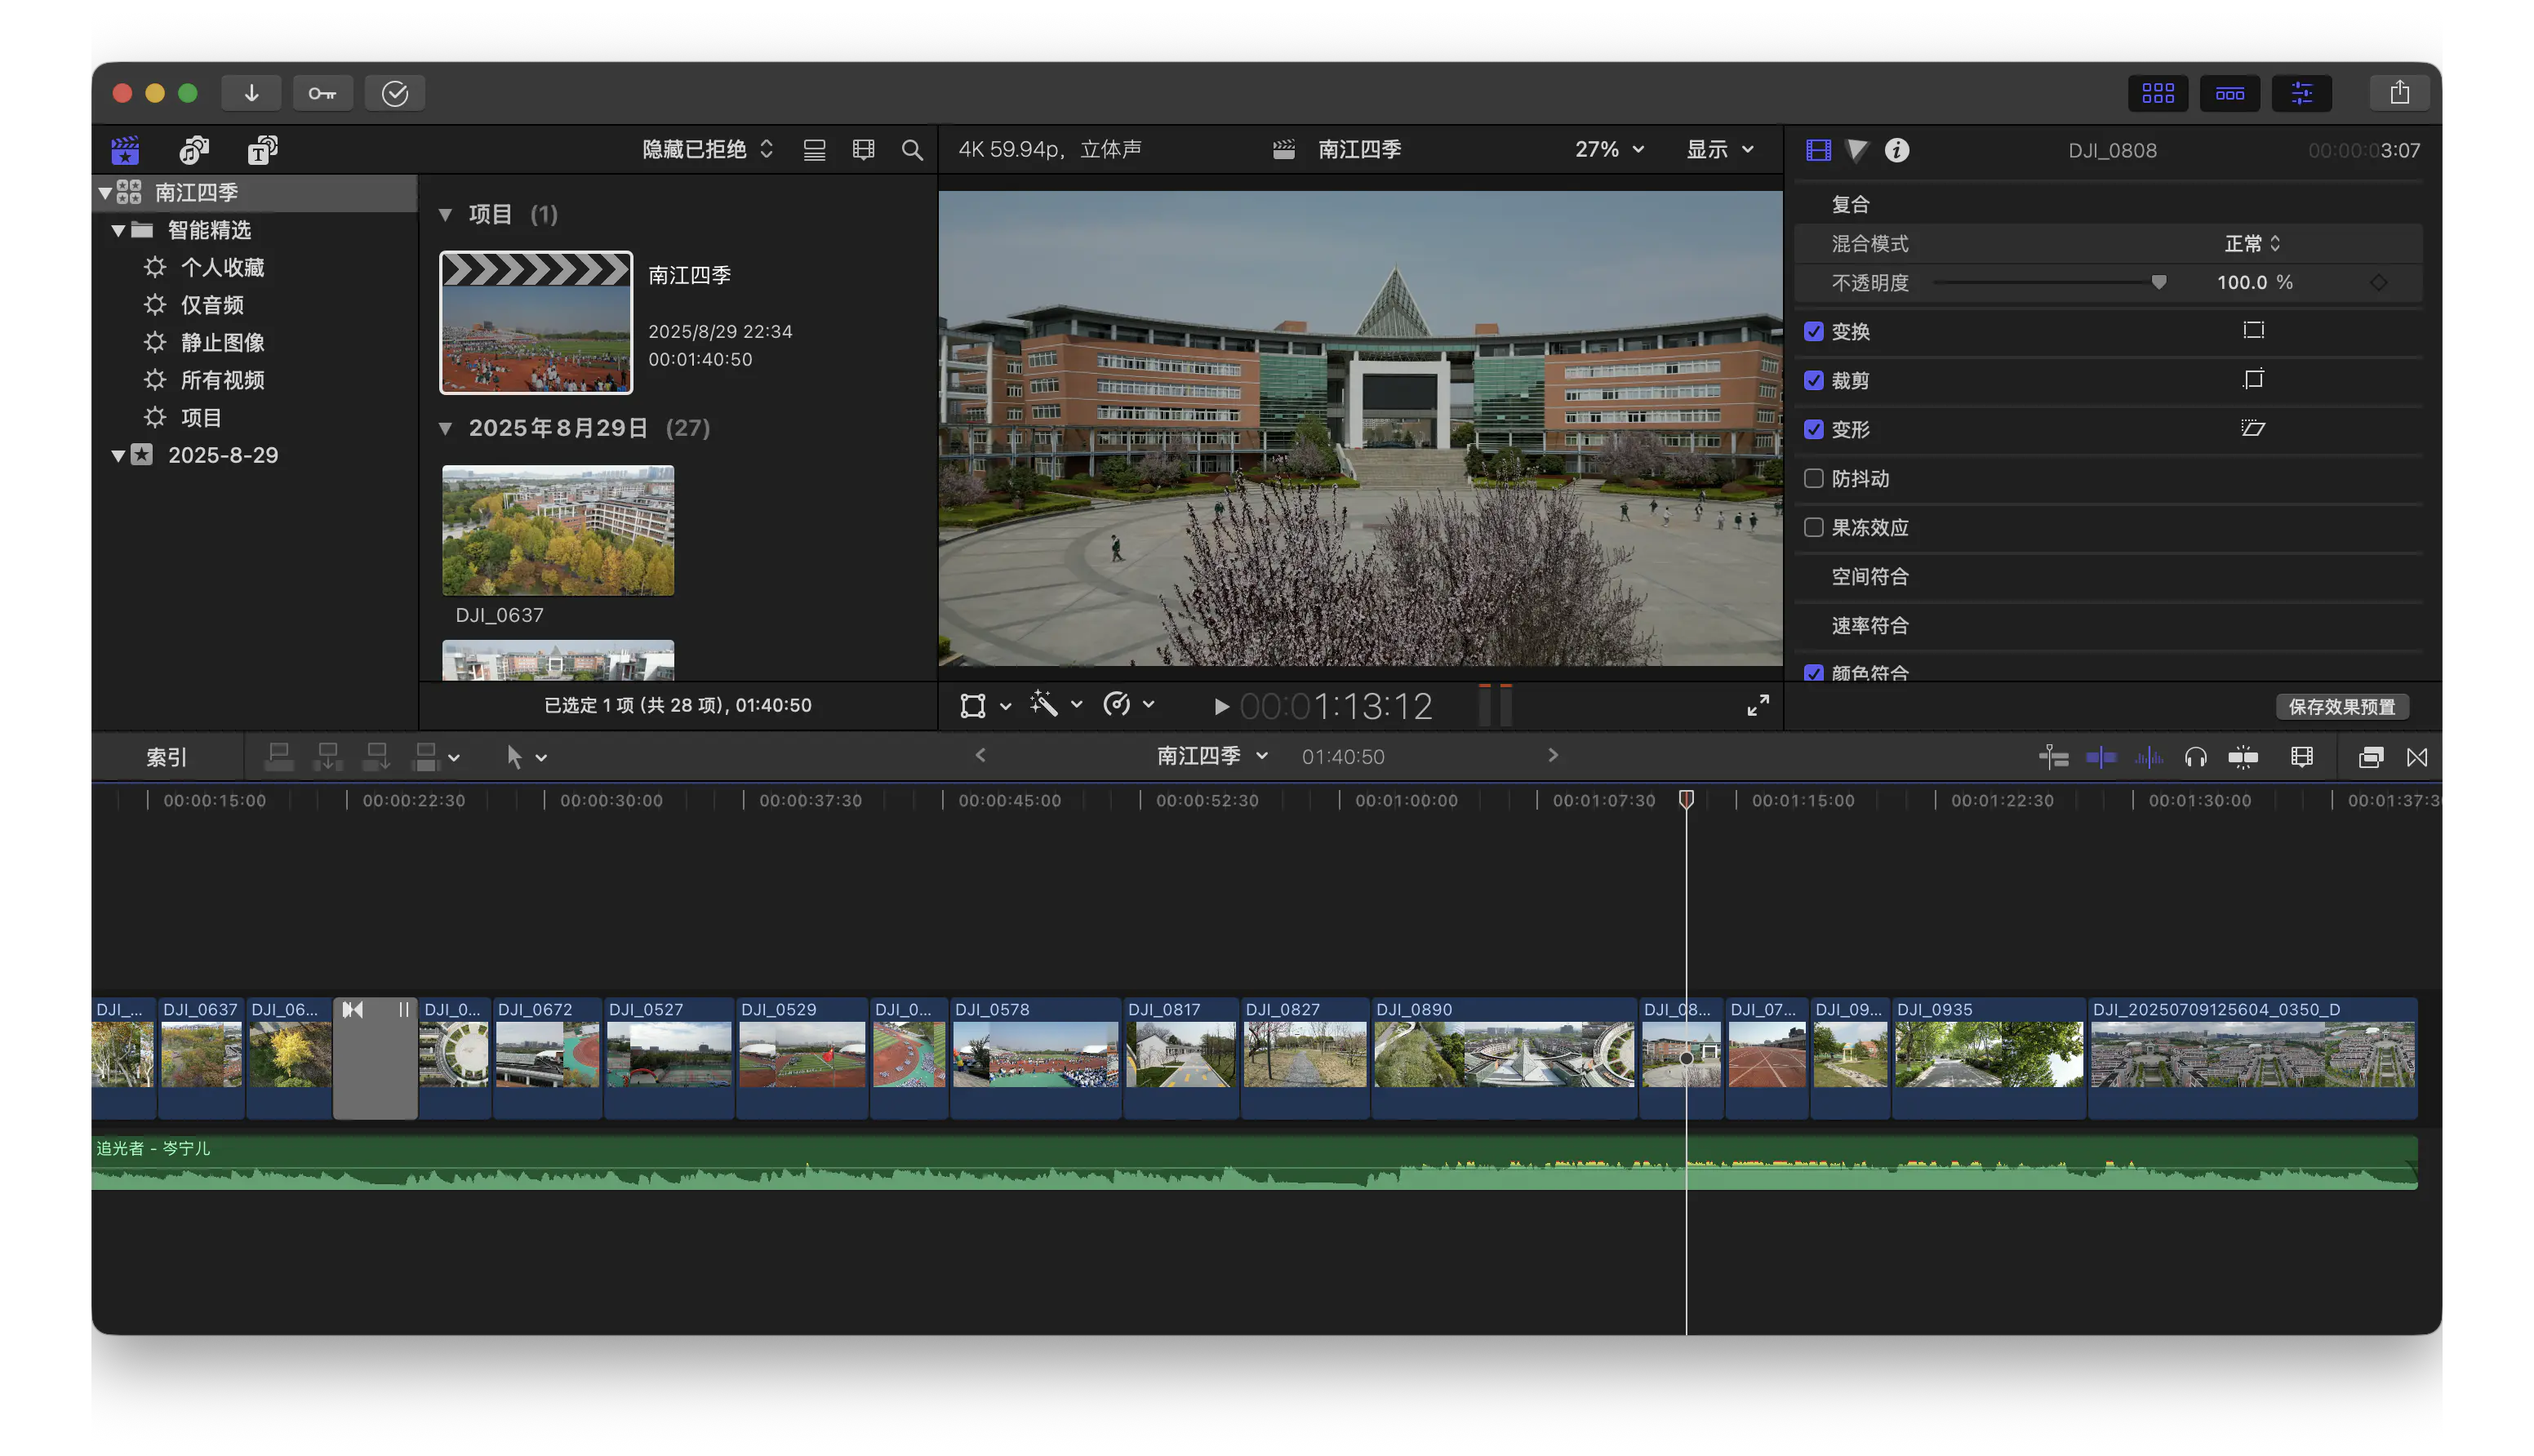Click the 保存效果预置 button
This screenshot has width=2534, height=1456.
[x=2341, y=706]
